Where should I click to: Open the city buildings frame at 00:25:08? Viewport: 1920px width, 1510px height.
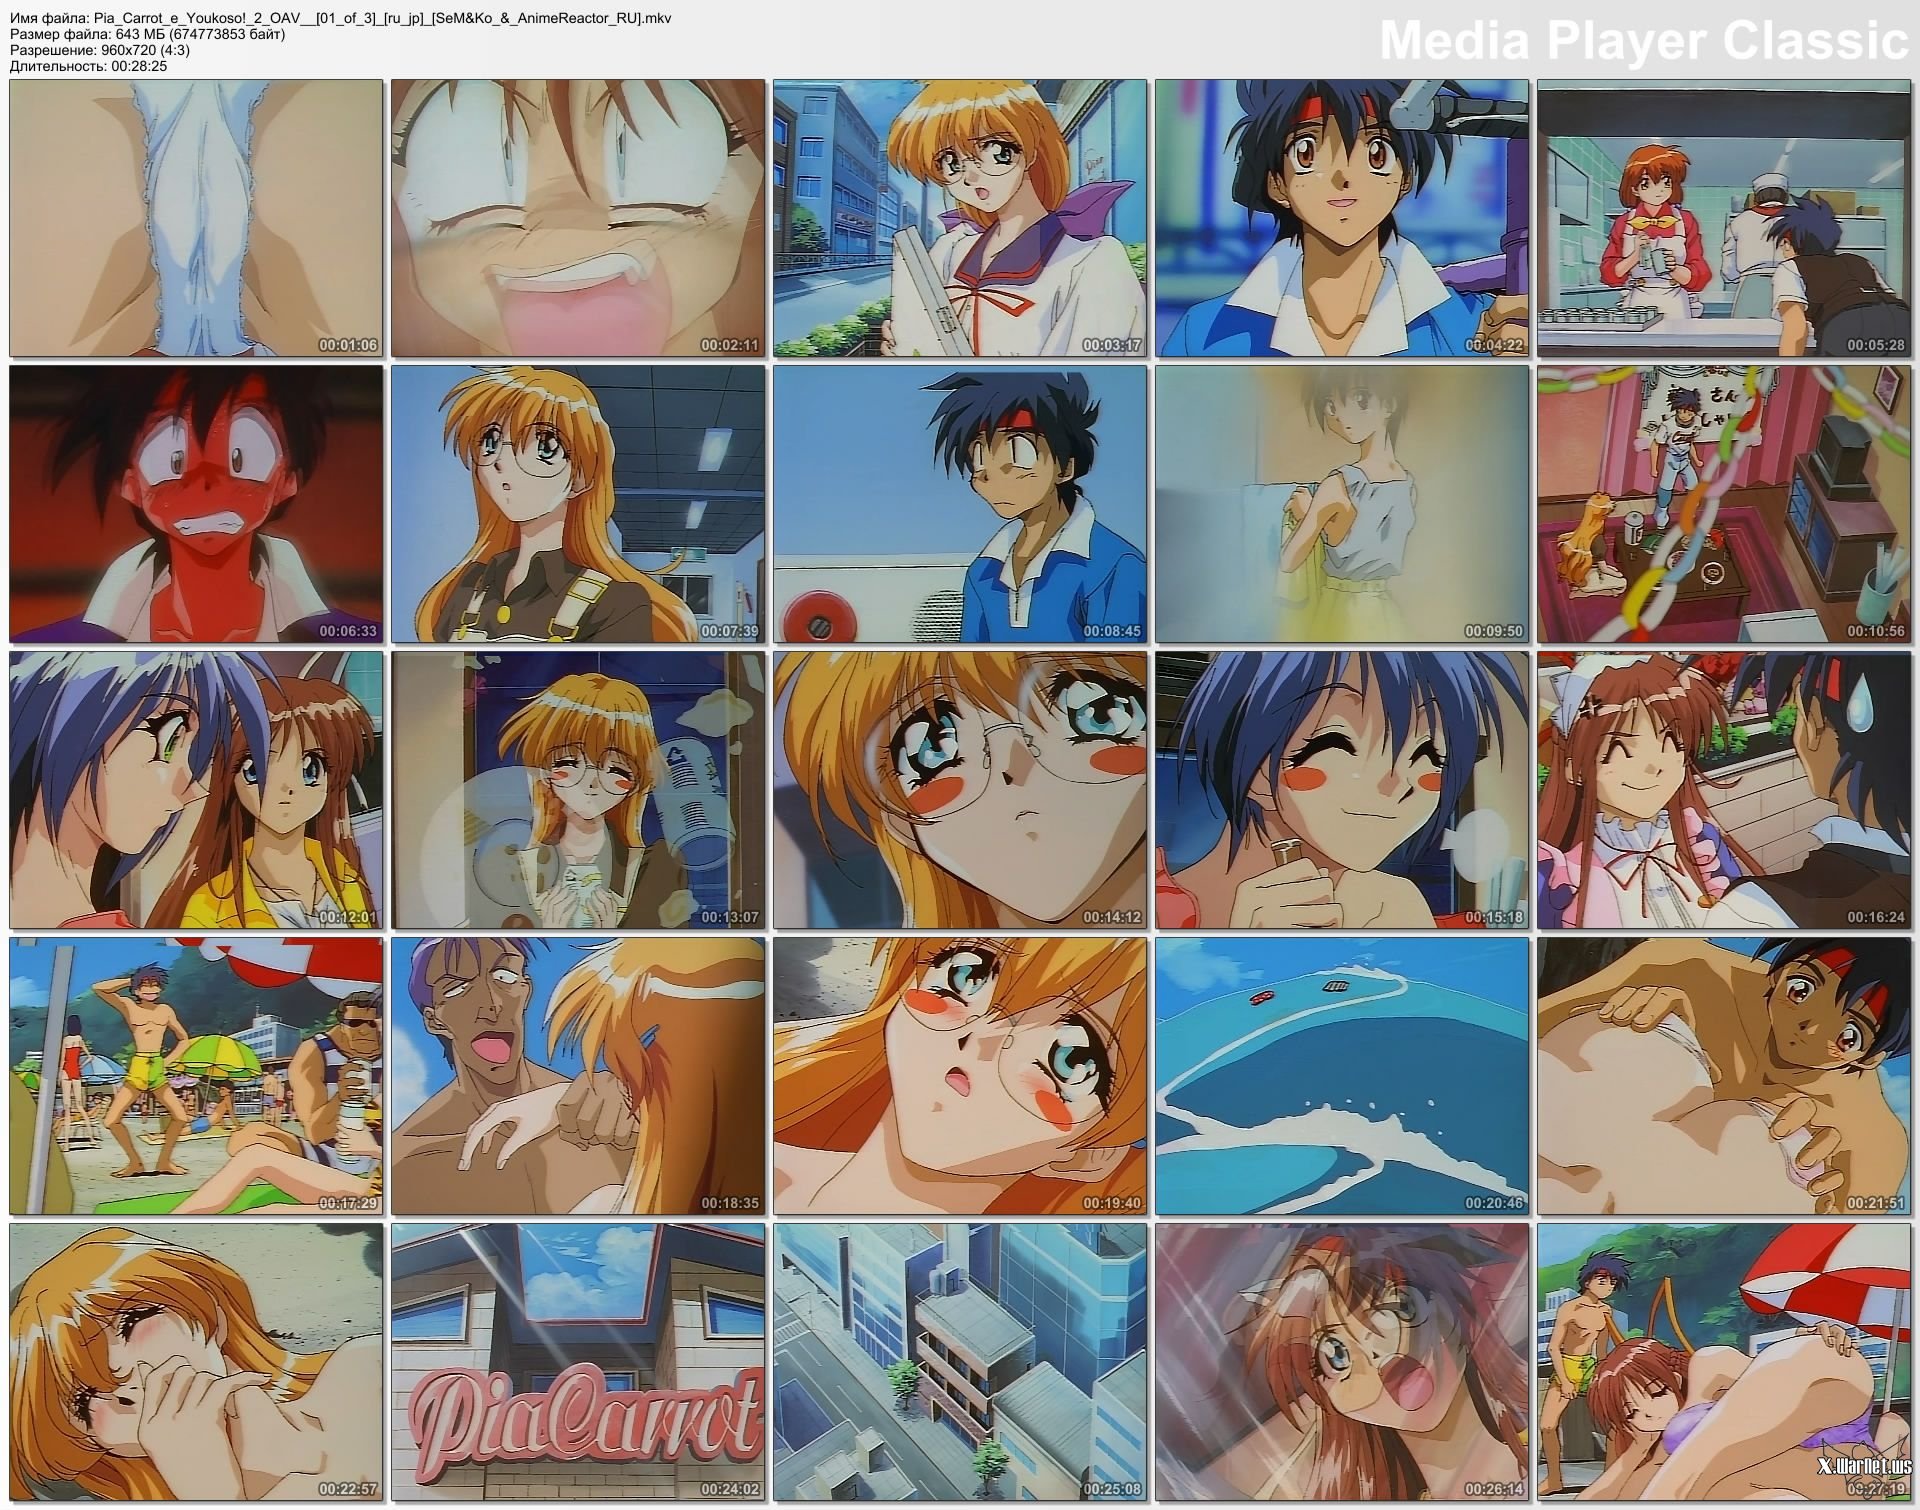click(960, 1362)
